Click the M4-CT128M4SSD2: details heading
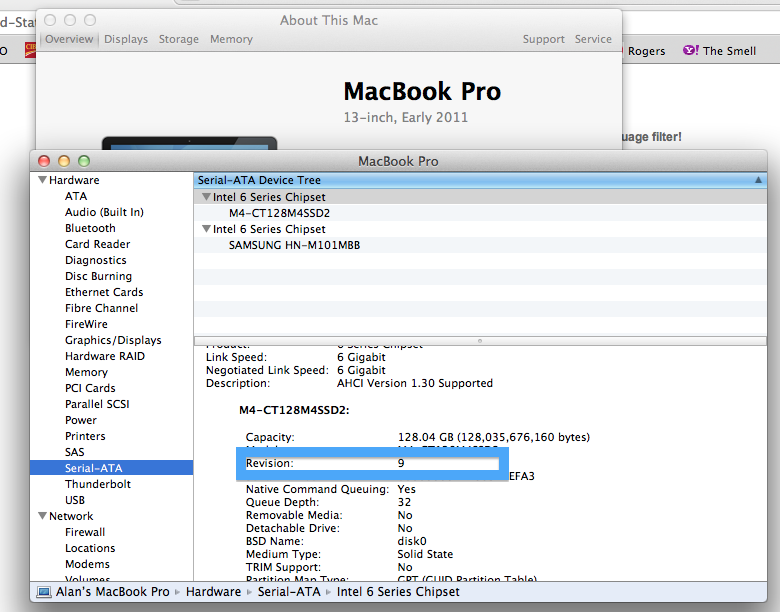This screenshot has width=780, height=612. click(x=294, y=410)
